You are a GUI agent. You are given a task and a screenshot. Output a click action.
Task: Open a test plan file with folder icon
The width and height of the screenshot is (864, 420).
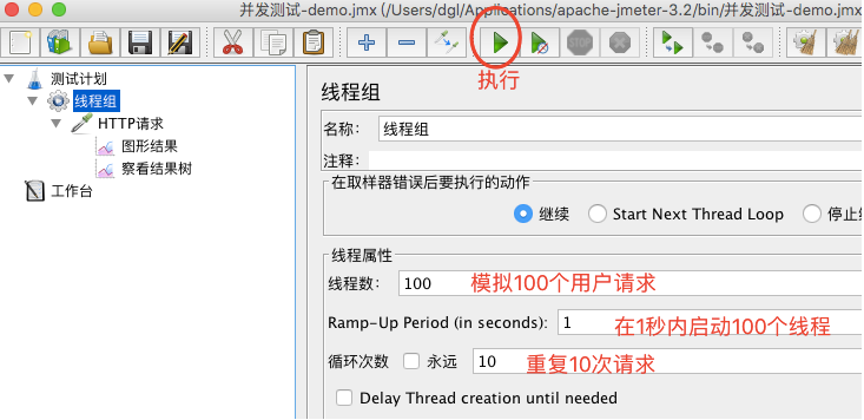click(x=100, y=42)
